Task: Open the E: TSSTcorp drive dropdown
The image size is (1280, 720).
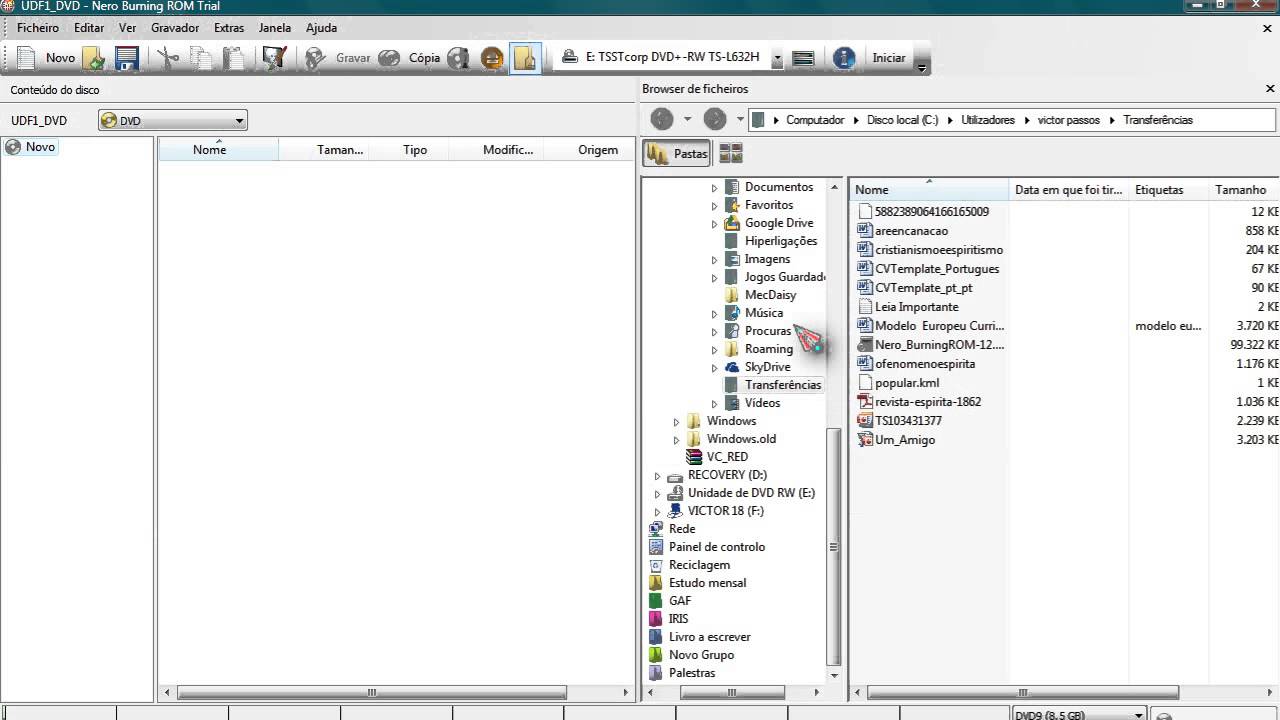Action: 778,58
